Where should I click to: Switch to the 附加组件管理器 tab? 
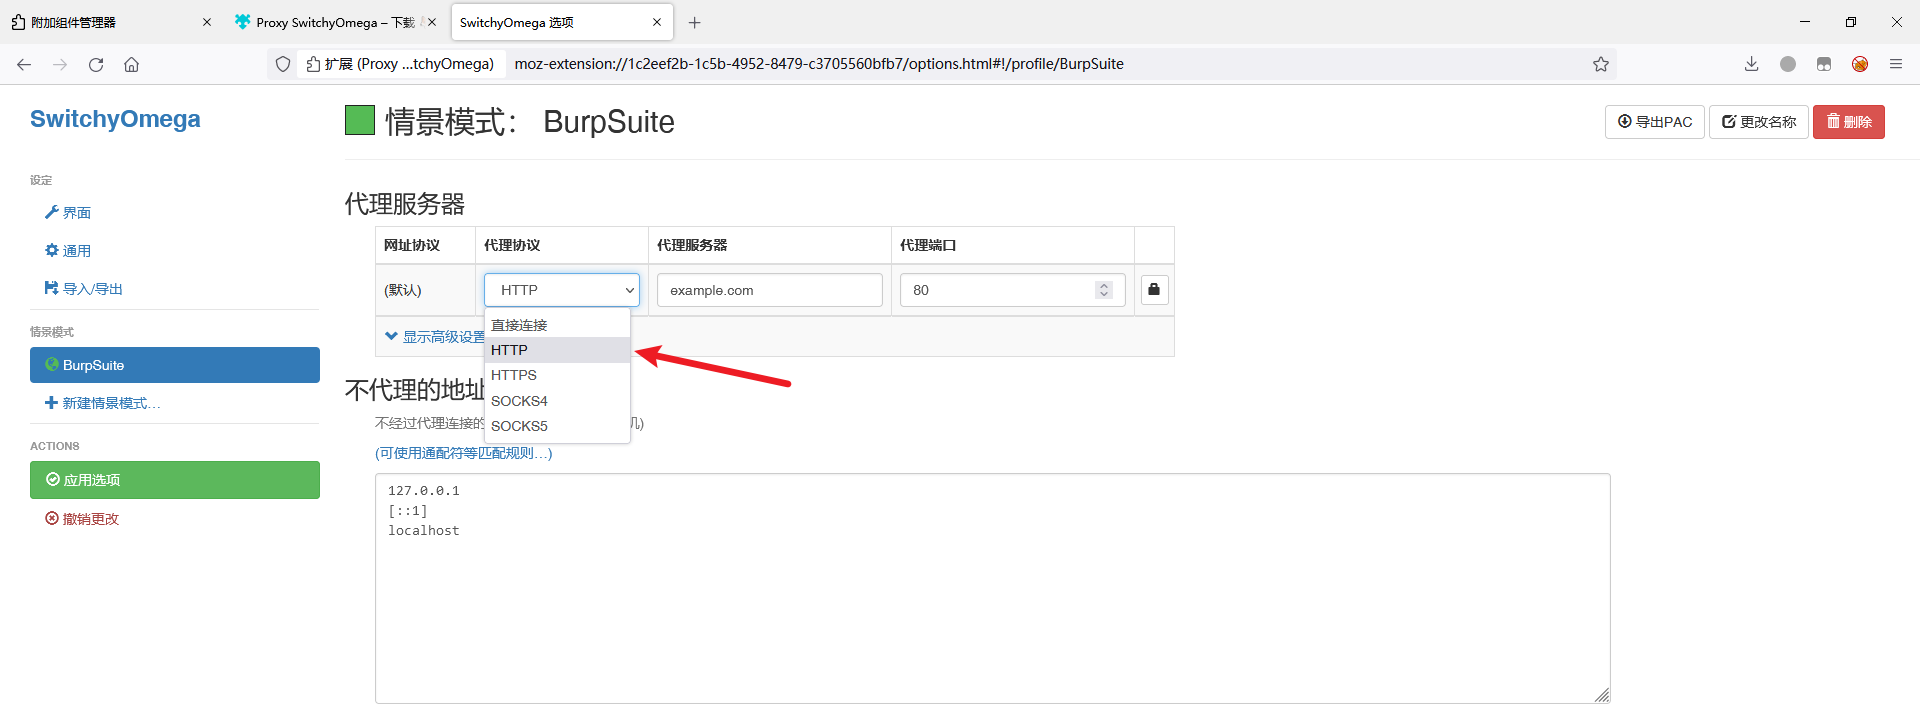click(x=110, y=22)
